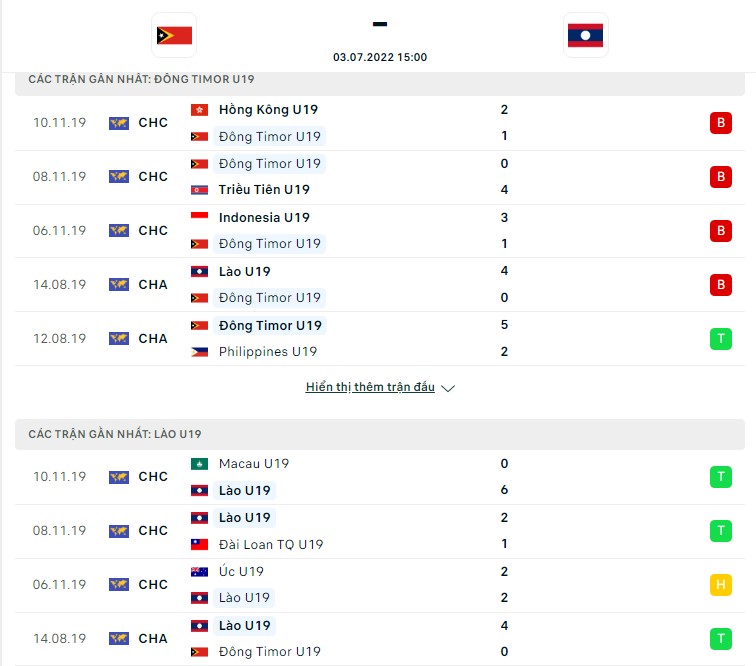Click the Macau flag icon
Image resolution: width=756 pixels, height=666 pixels.
[x=199, y=464]
